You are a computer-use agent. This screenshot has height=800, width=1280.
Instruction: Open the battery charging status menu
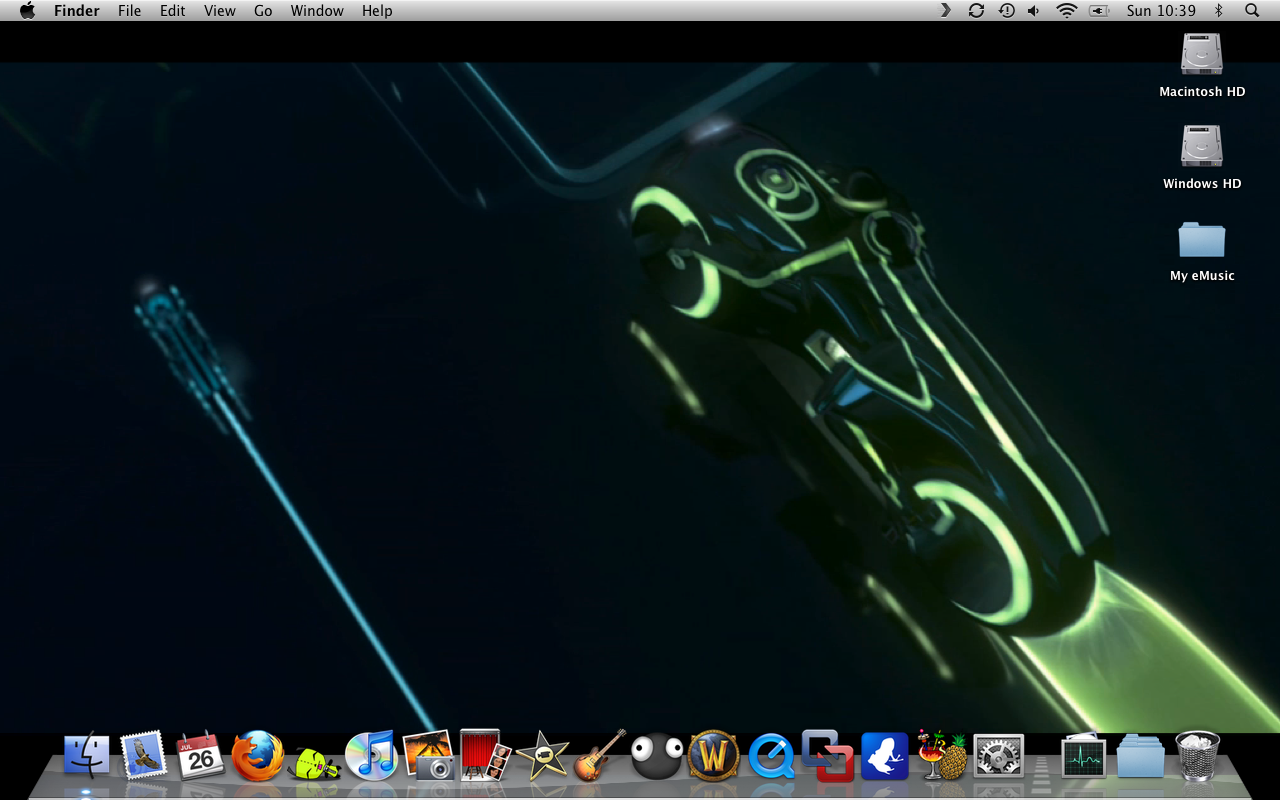[1099, 11]
